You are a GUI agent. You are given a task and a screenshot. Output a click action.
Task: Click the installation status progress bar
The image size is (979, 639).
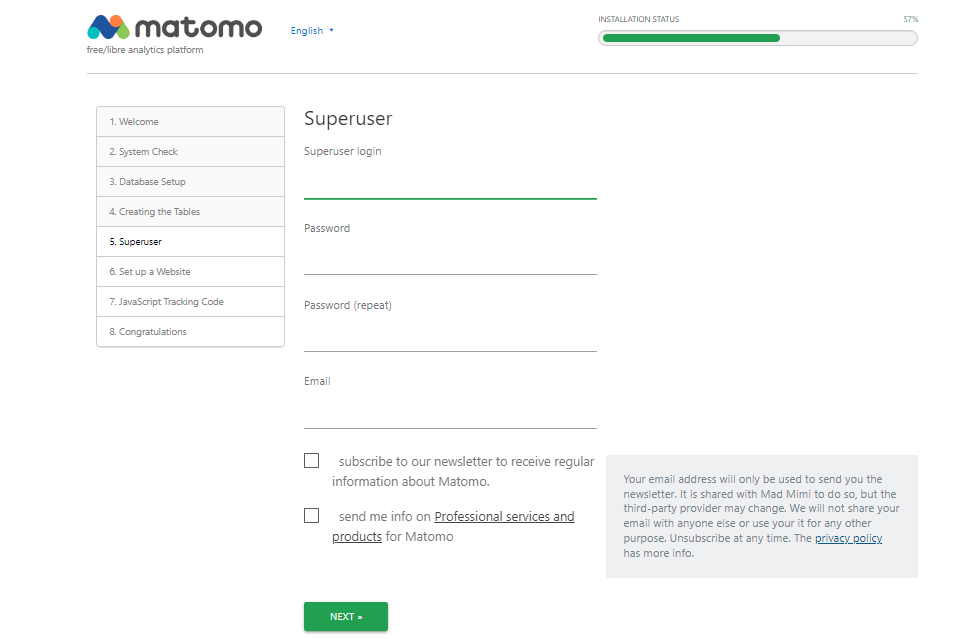757,38
